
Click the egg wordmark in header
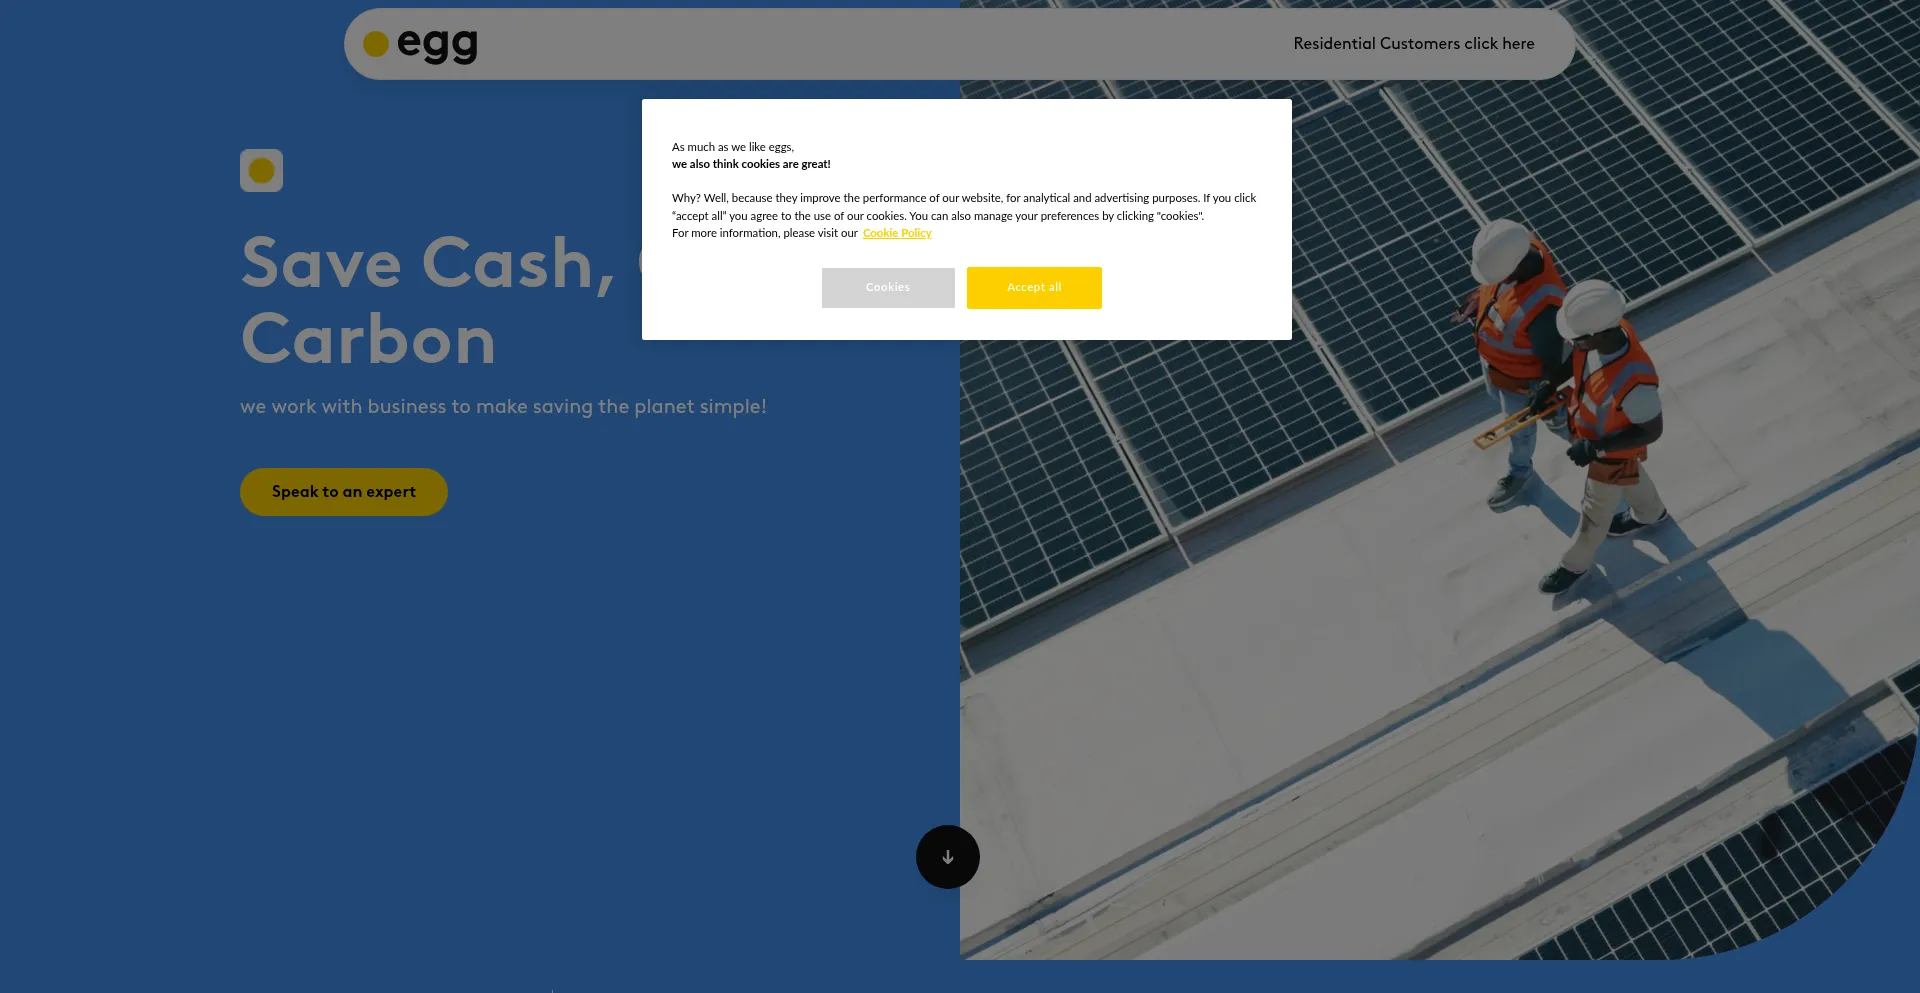point(437,44)
